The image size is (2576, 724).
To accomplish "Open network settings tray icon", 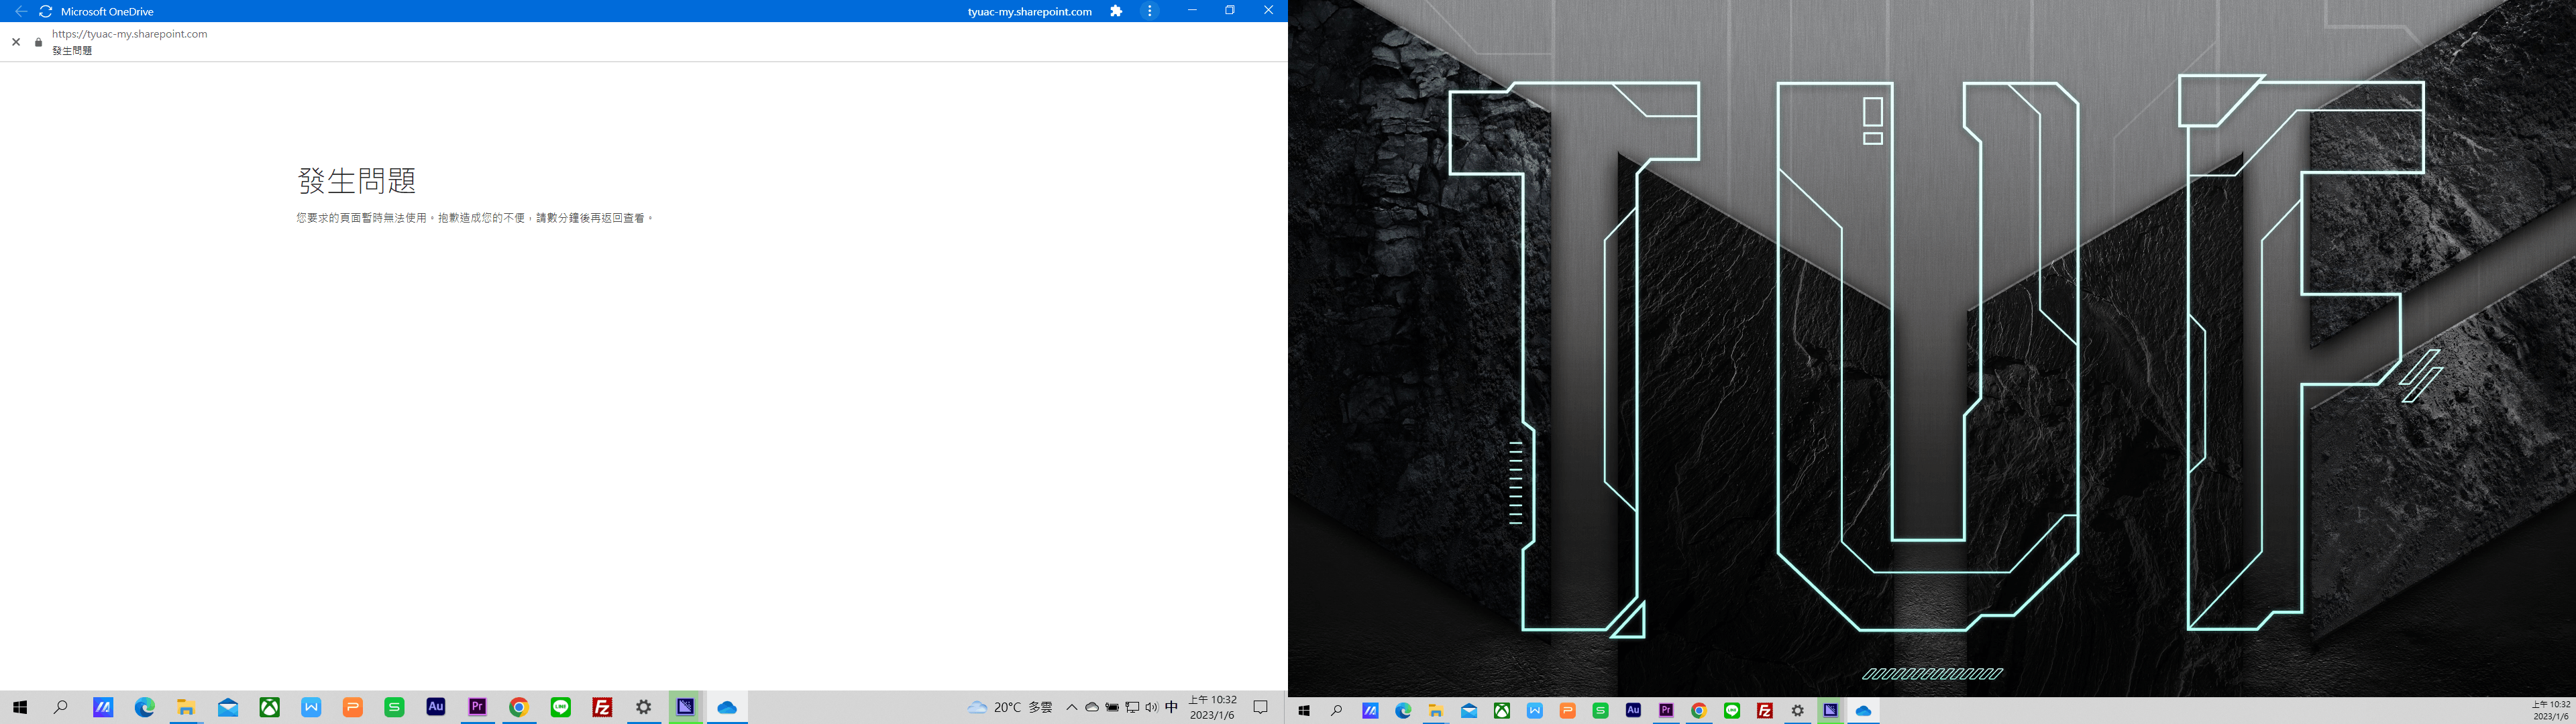I will tap(1132, 707).
